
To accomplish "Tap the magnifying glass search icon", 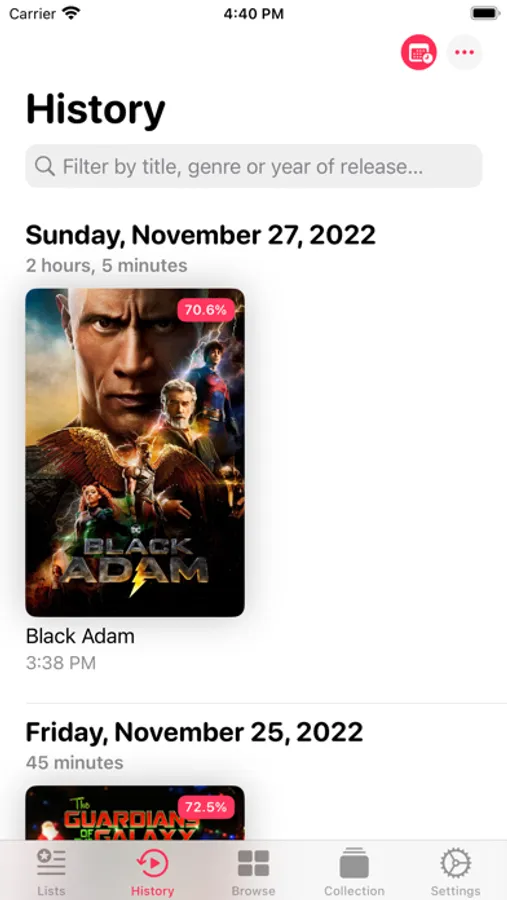I will pyautogui.click(x=45, y=166).
